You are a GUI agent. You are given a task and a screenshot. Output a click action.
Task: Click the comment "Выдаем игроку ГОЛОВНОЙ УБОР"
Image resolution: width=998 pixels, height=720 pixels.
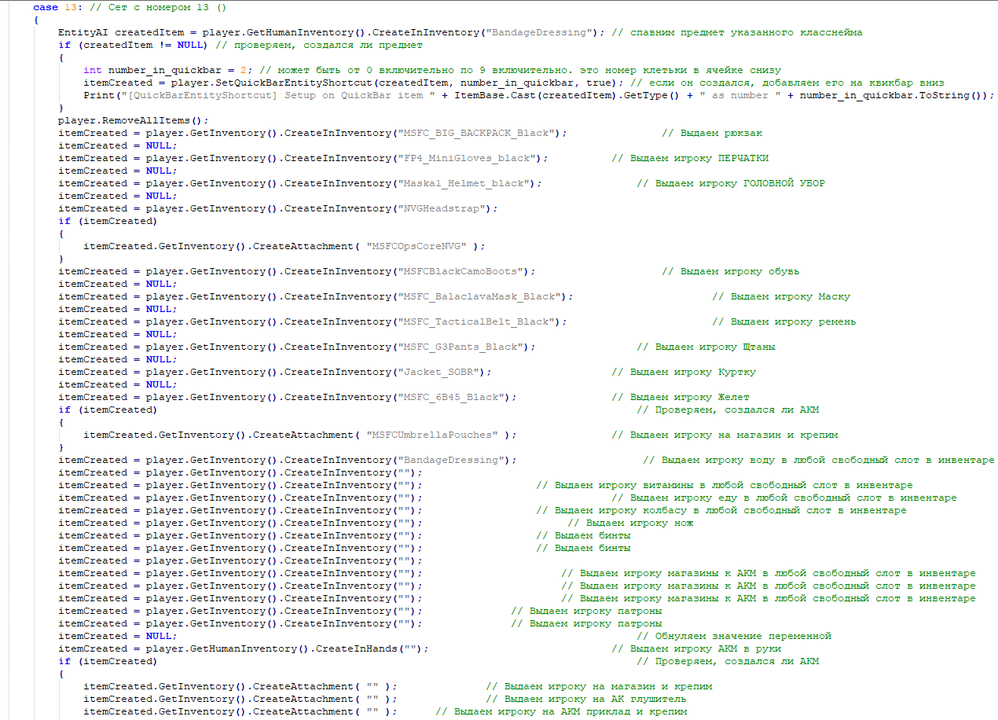pyautogui.click(x=731, y=183)
